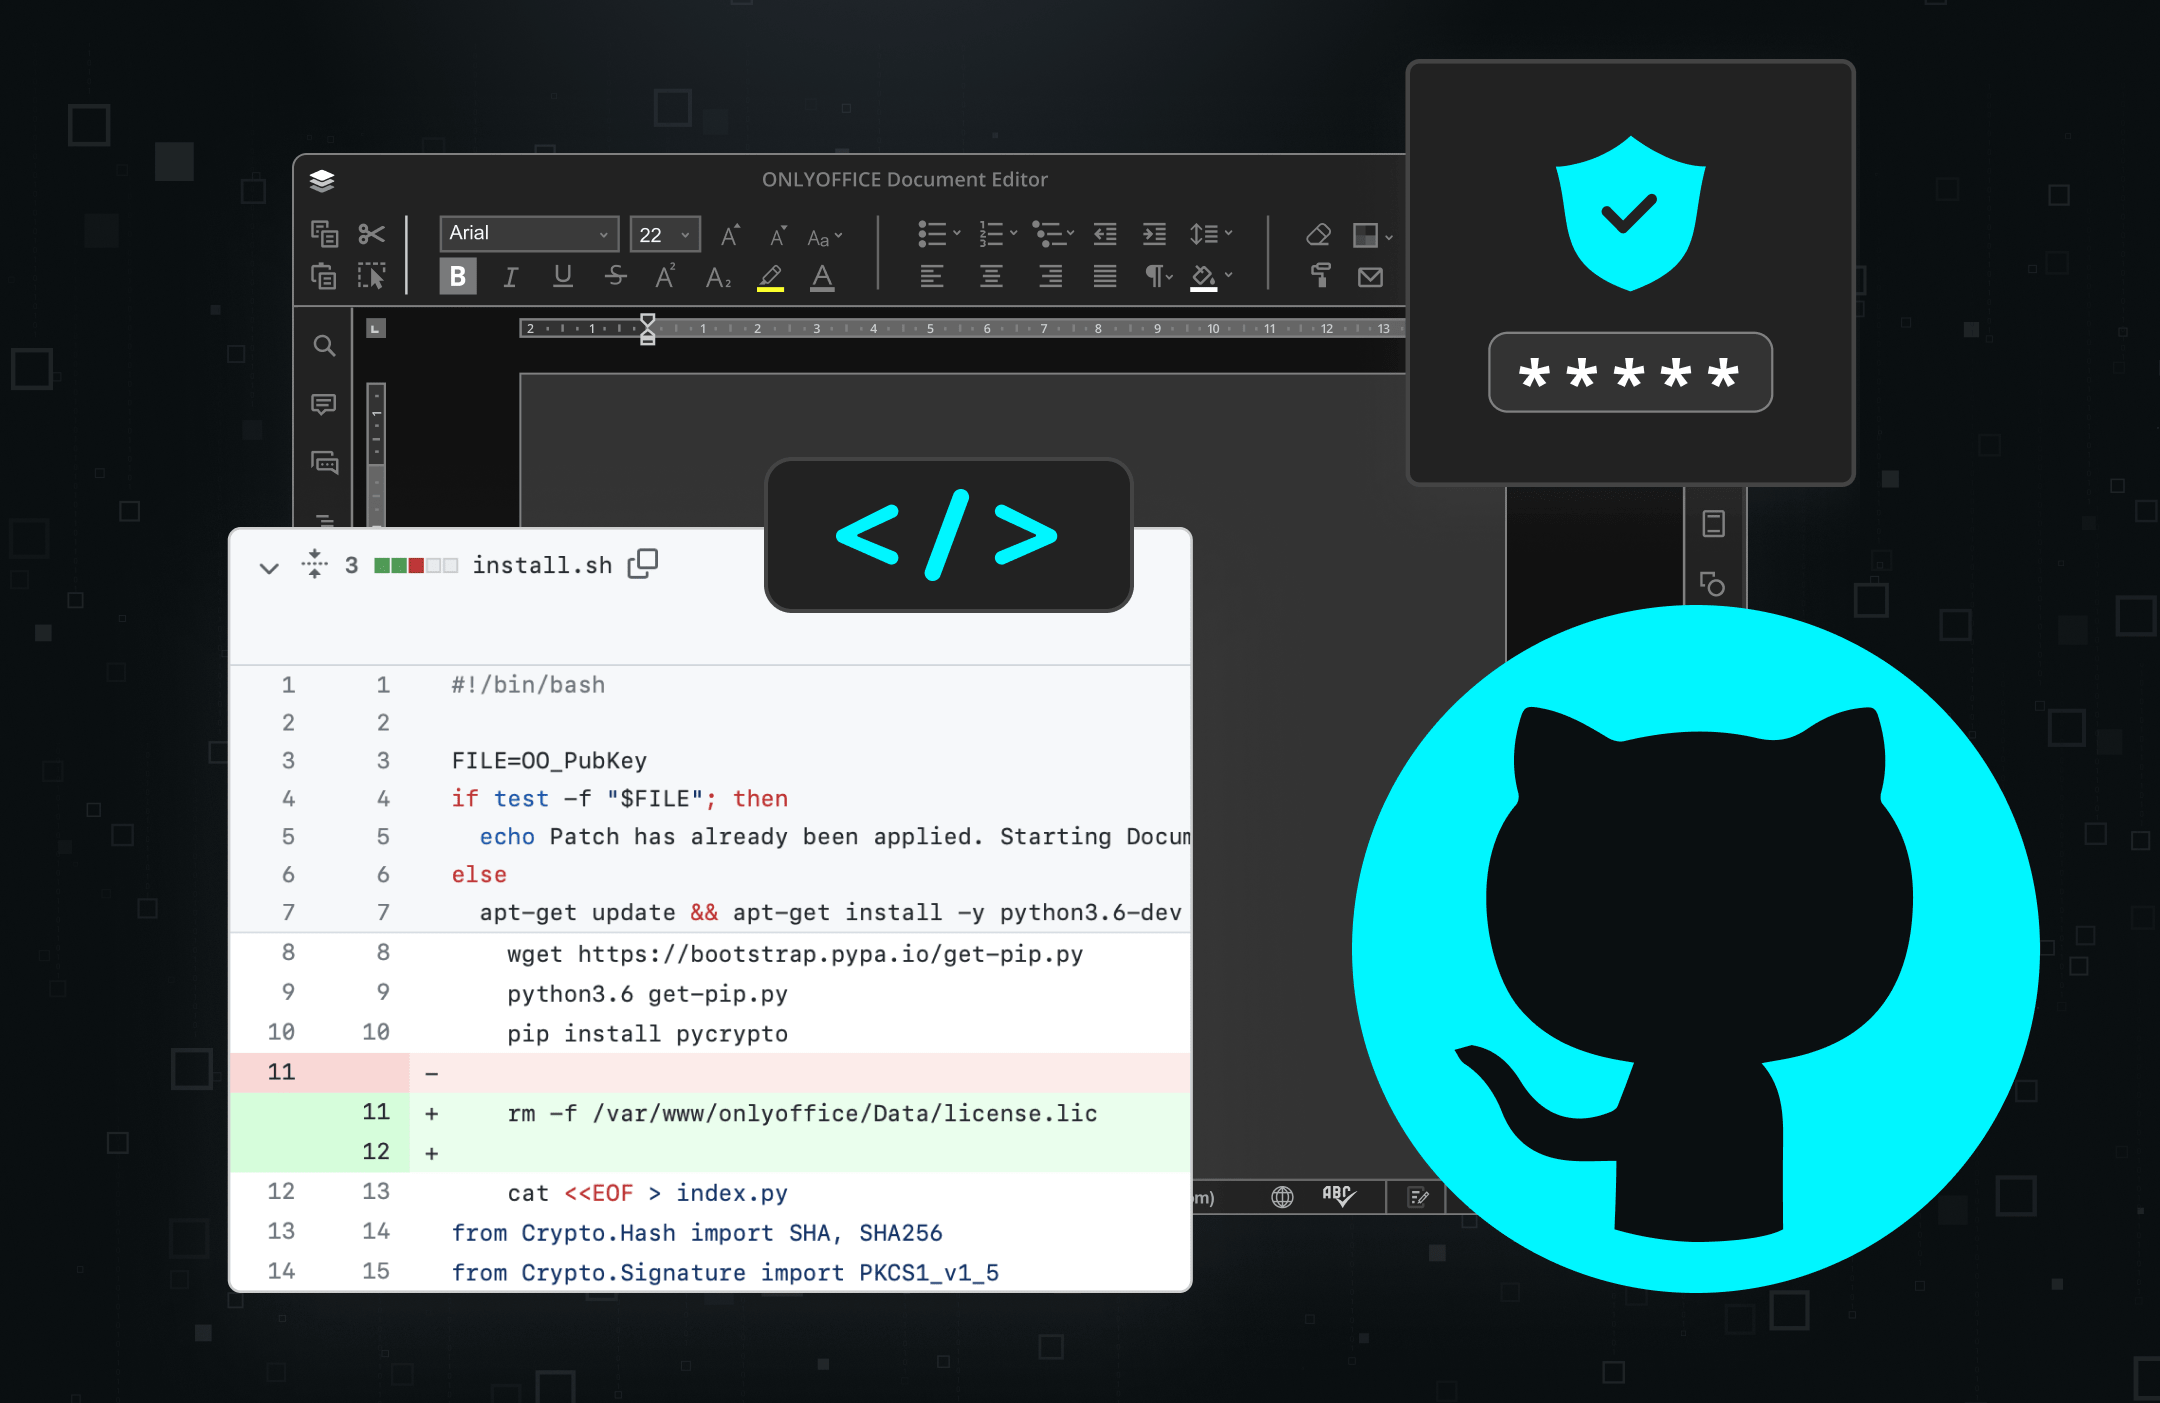Click the tab stop selector beside the ruler

click(376, 328)
